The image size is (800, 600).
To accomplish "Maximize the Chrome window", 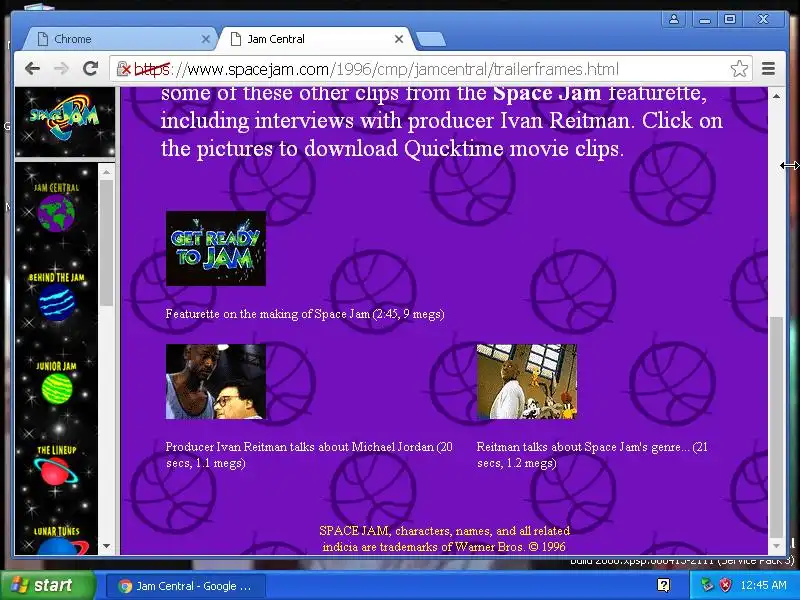I will coord(730,19).
